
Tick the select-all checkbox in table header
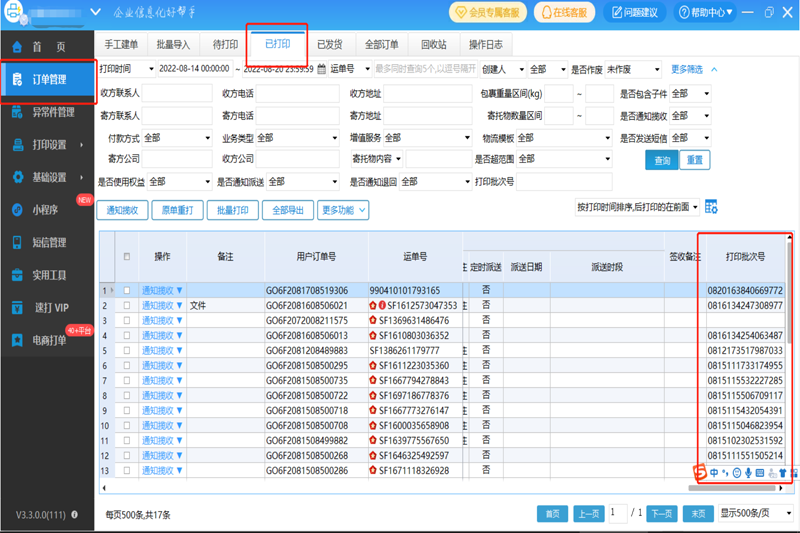126,257
